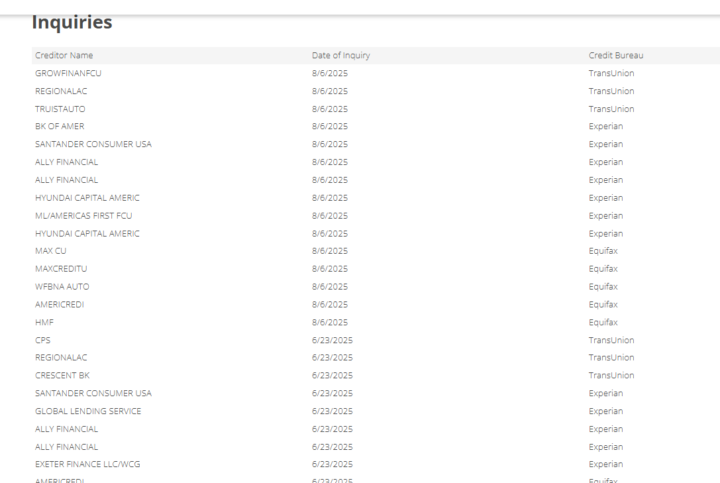Select the WFBNA AUTO creditor entry
The width and height of the screenshot is (720, 483).
pyautogui.click(x=62, y=287)
